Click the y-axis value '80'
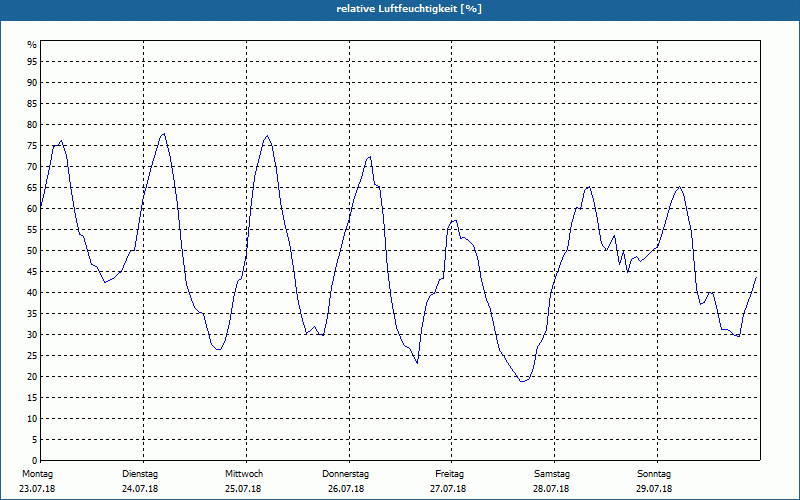The height and width of the screenshot is (500, 800). tap(32, 124)
